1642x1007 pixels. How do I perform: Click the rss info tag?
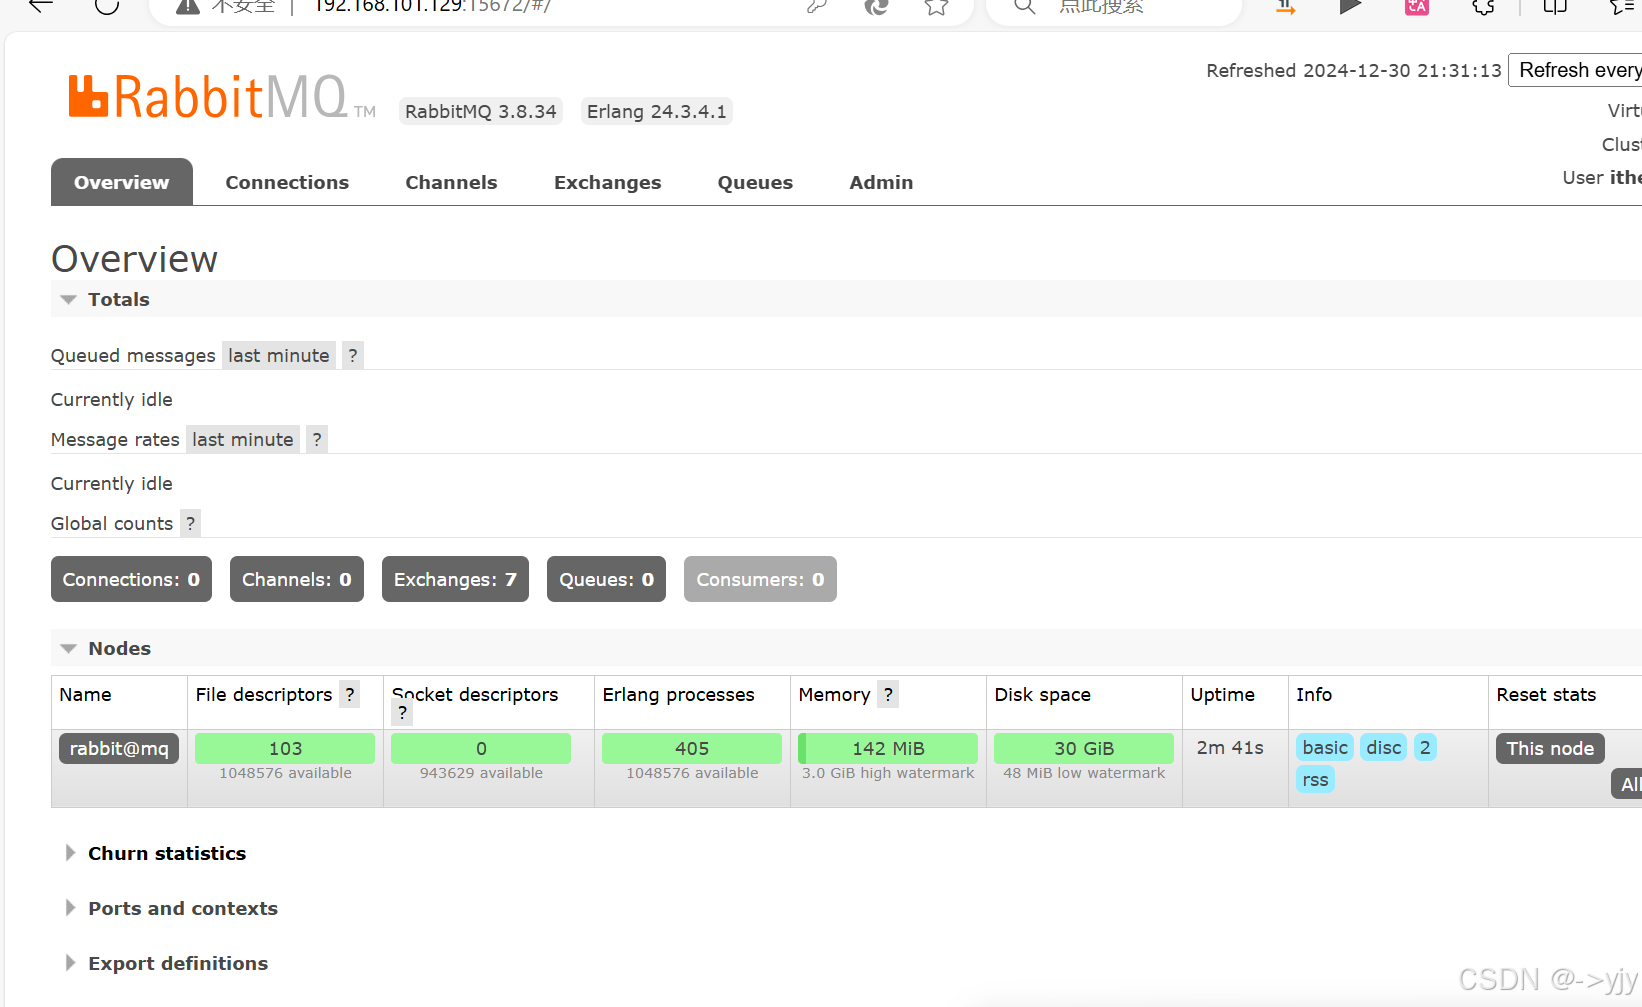point(1315,779)
